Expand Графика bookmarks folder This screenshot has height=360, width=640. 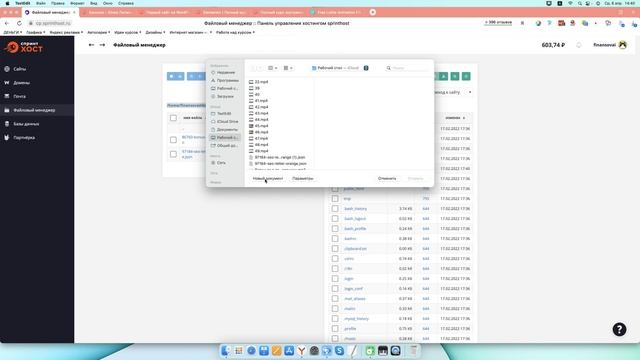[x=36, y=32]
